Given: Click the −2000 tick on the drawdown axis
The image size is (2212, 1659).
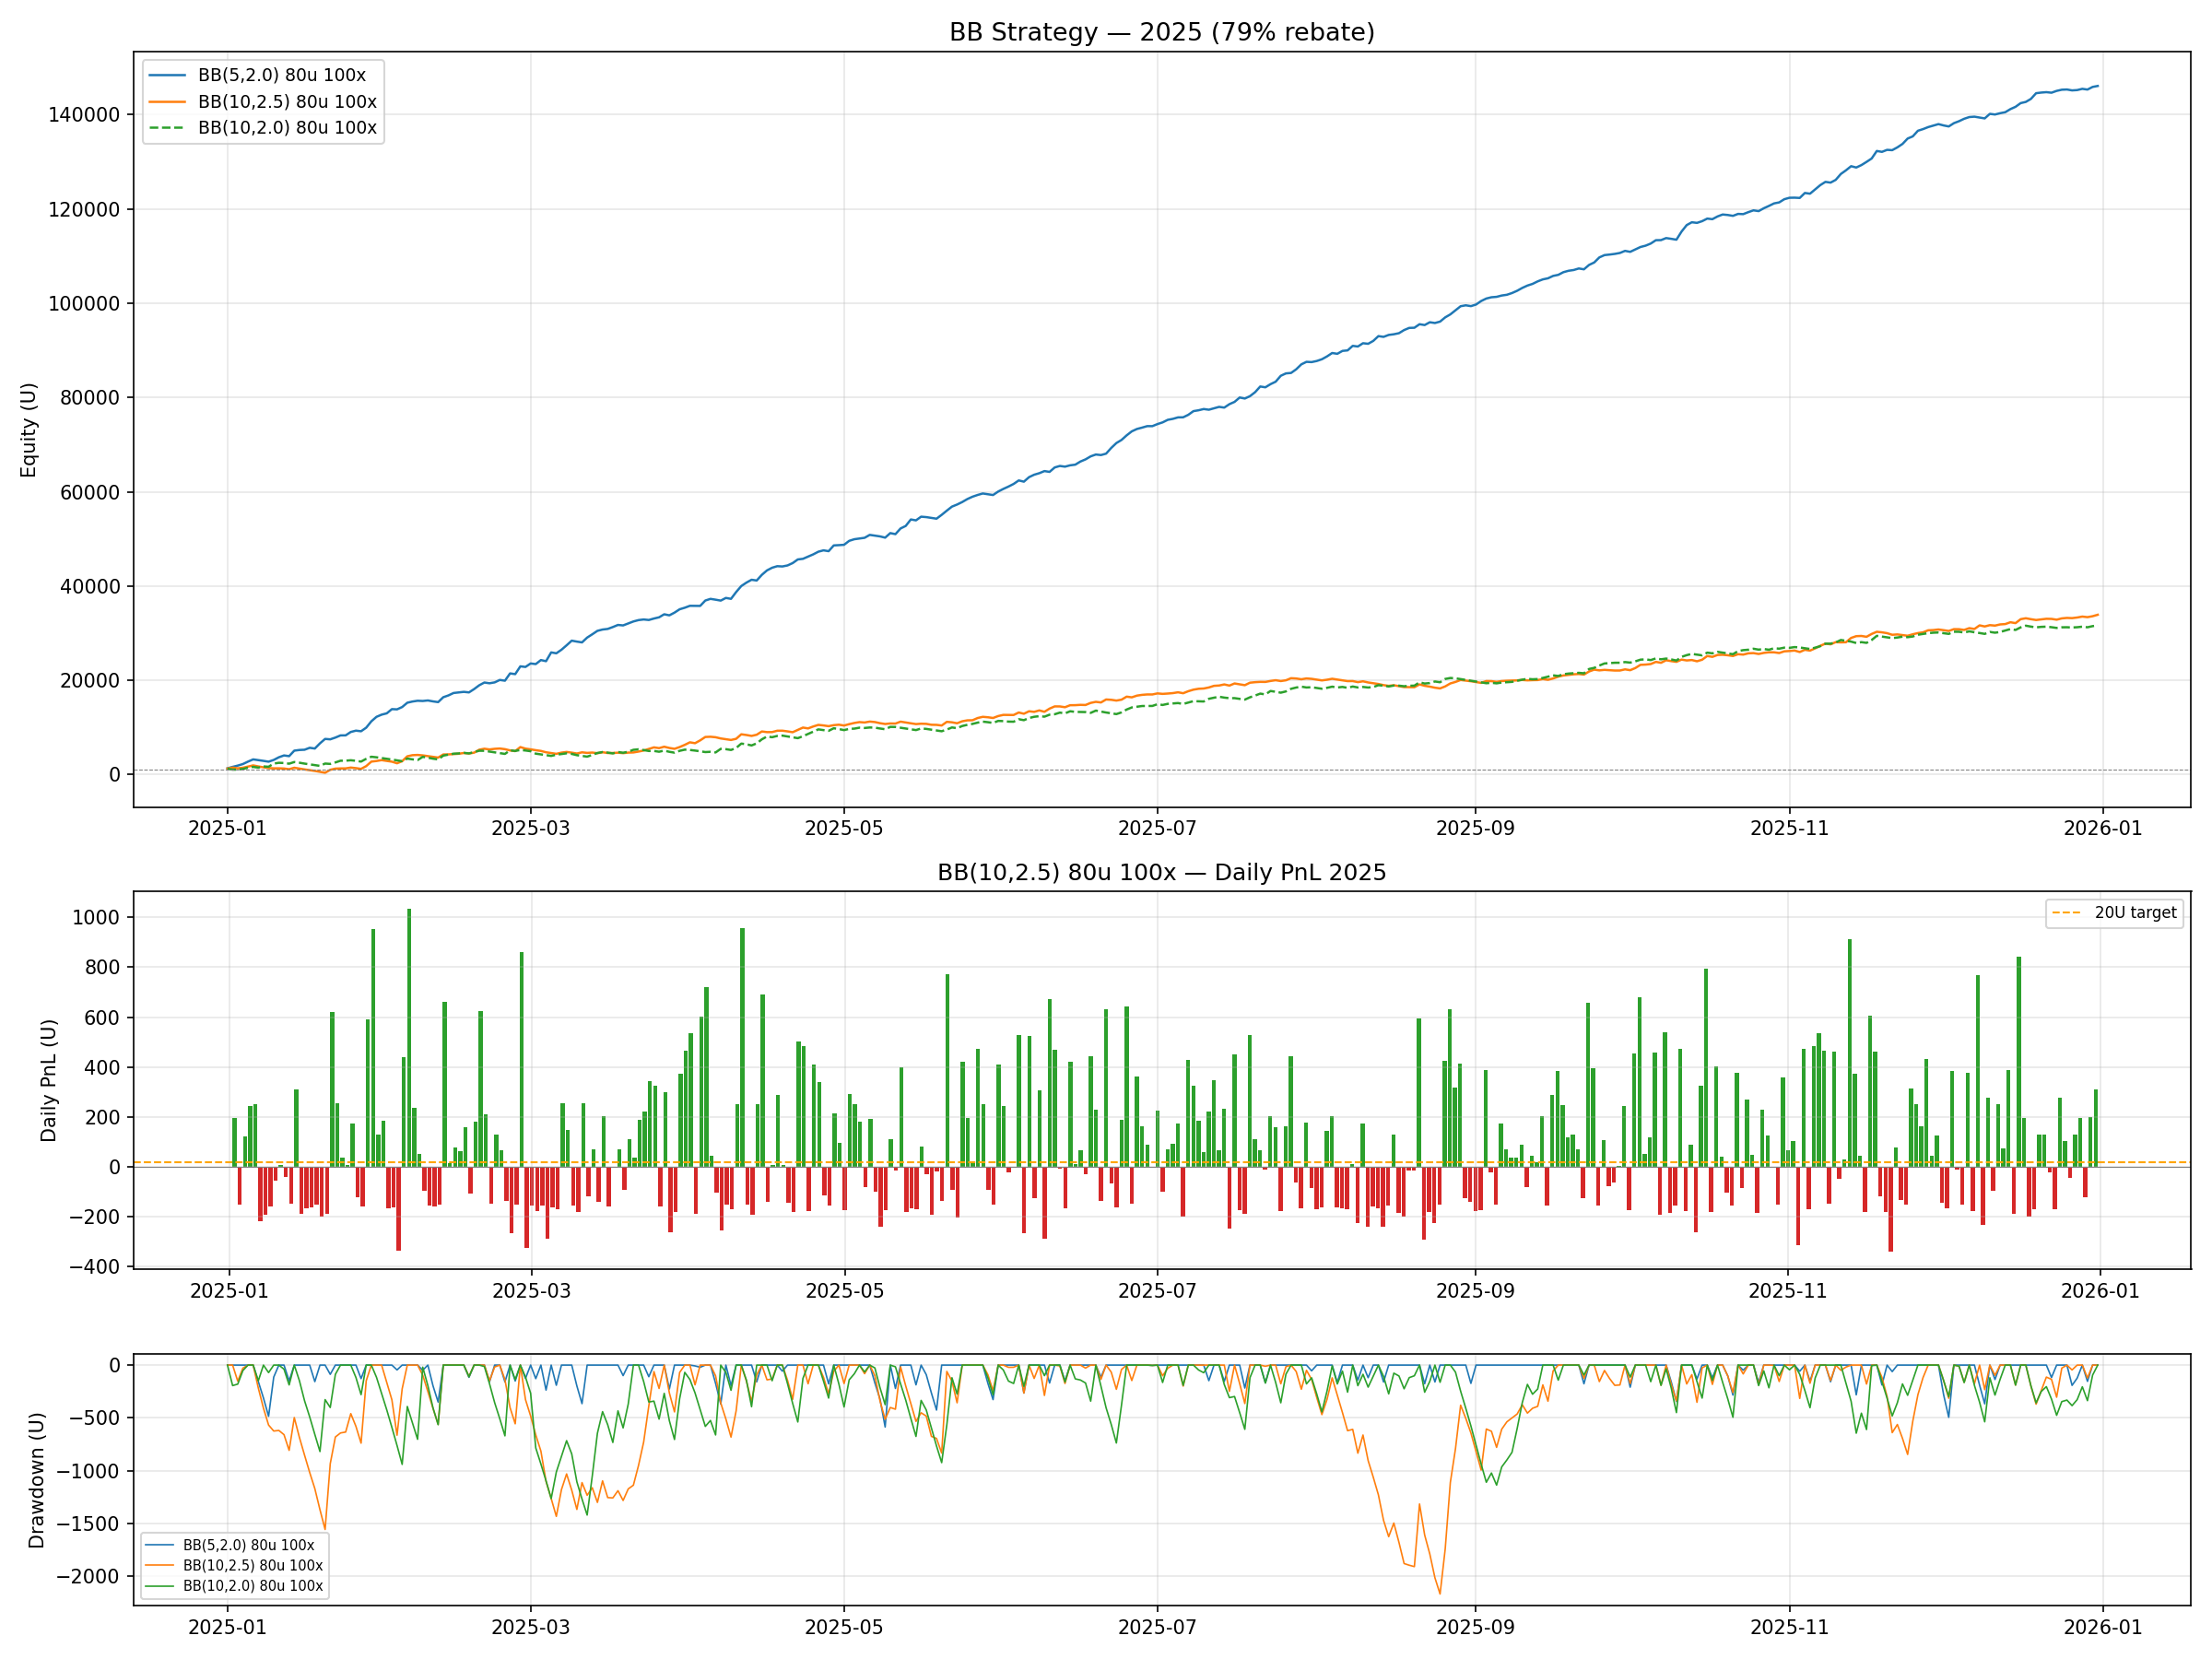Looking at the screenshot, I should (x=88, y=1577).
